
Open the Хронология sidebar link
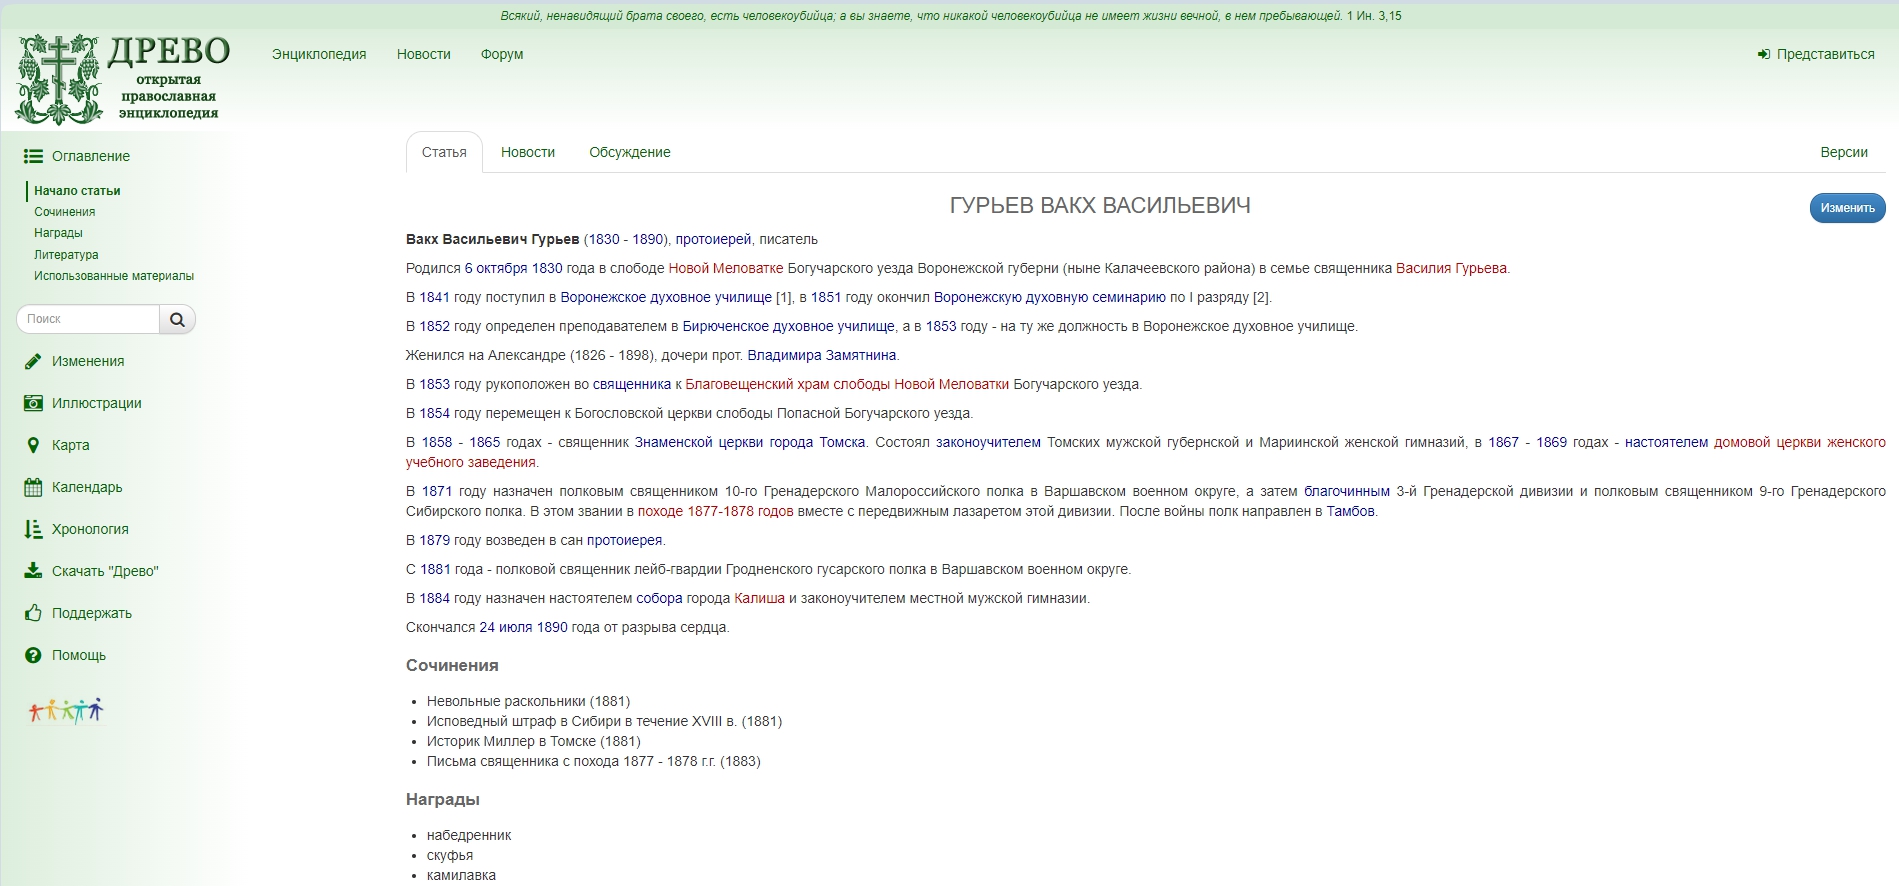tap(90, 529)
